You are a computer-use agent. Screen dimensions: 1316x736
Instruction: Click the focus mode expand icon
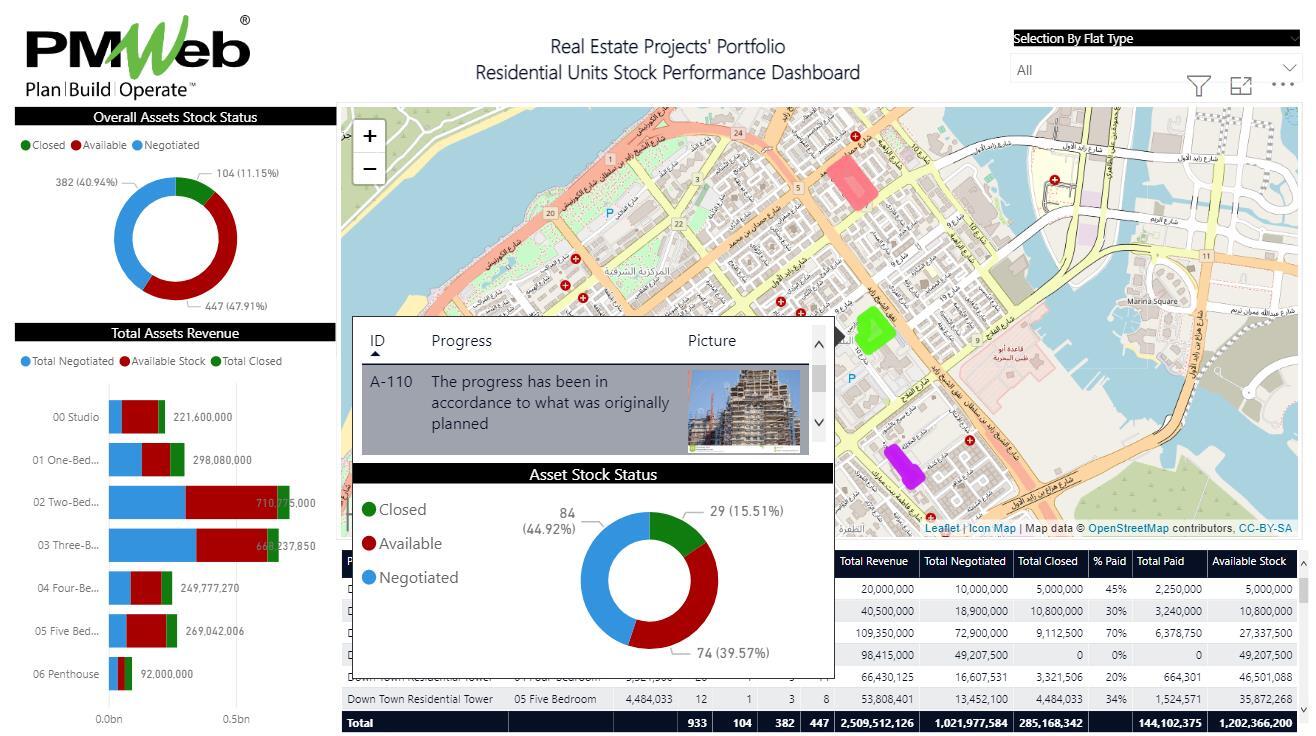1241,86
